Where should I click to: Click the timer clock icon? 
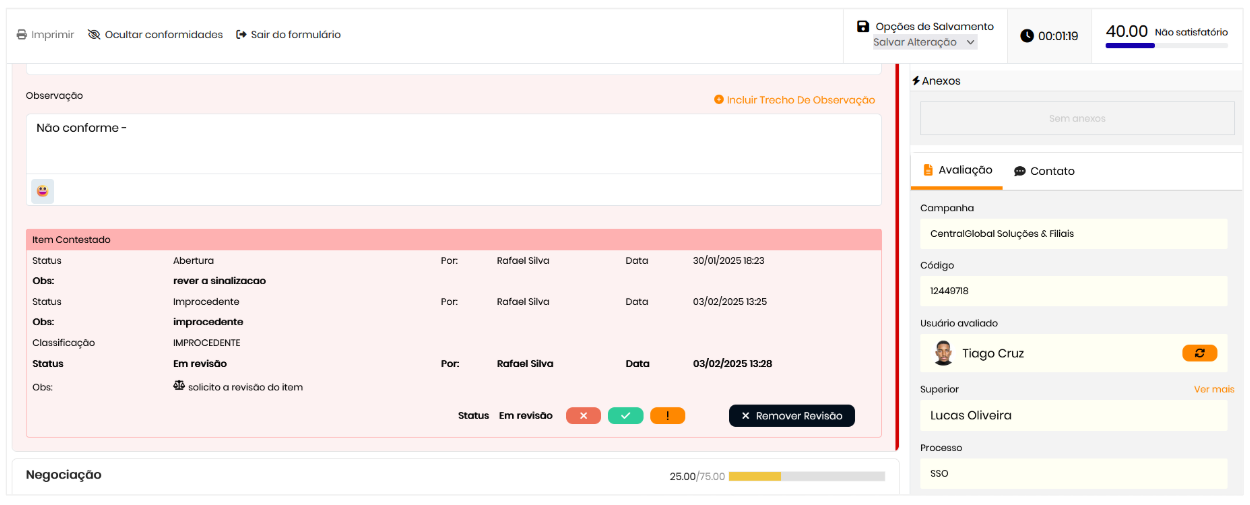coord(1027,36)
